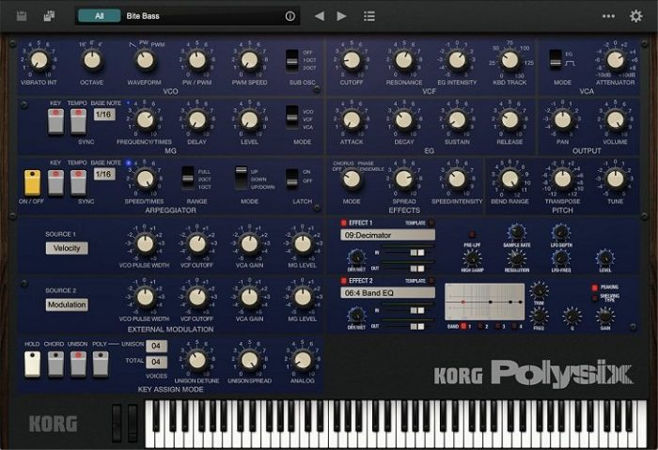Viewport: 658px width, 450px height.
Task: Toggle the yellow Arpeggiator On/Off switch
Action: 32,180
